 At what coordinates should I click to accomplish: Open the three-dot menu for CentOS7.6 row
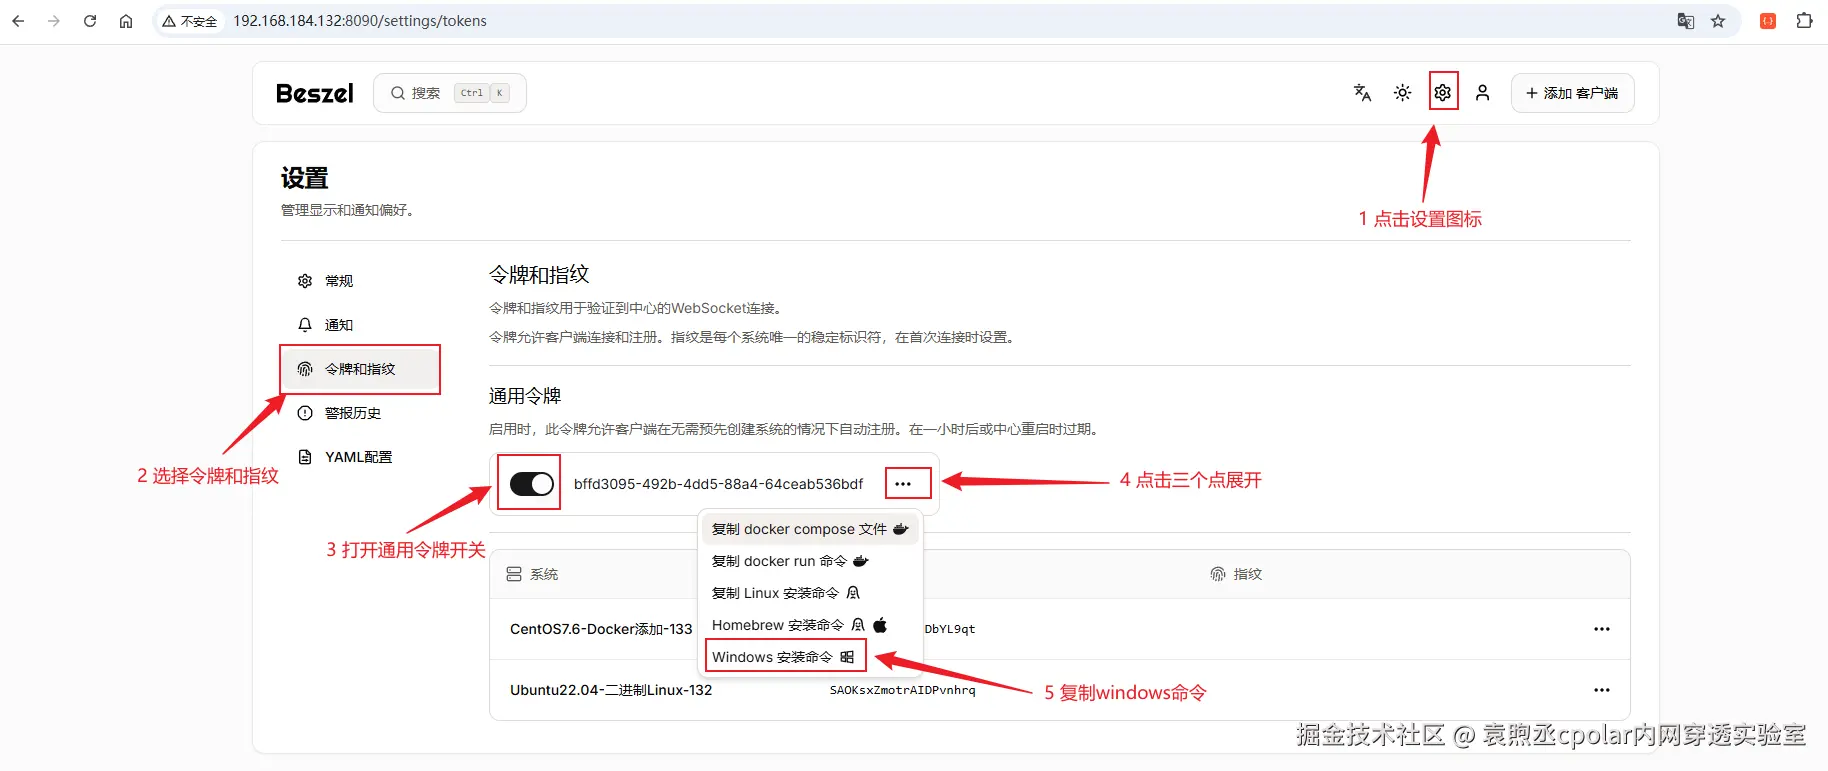coord(1602,629)
